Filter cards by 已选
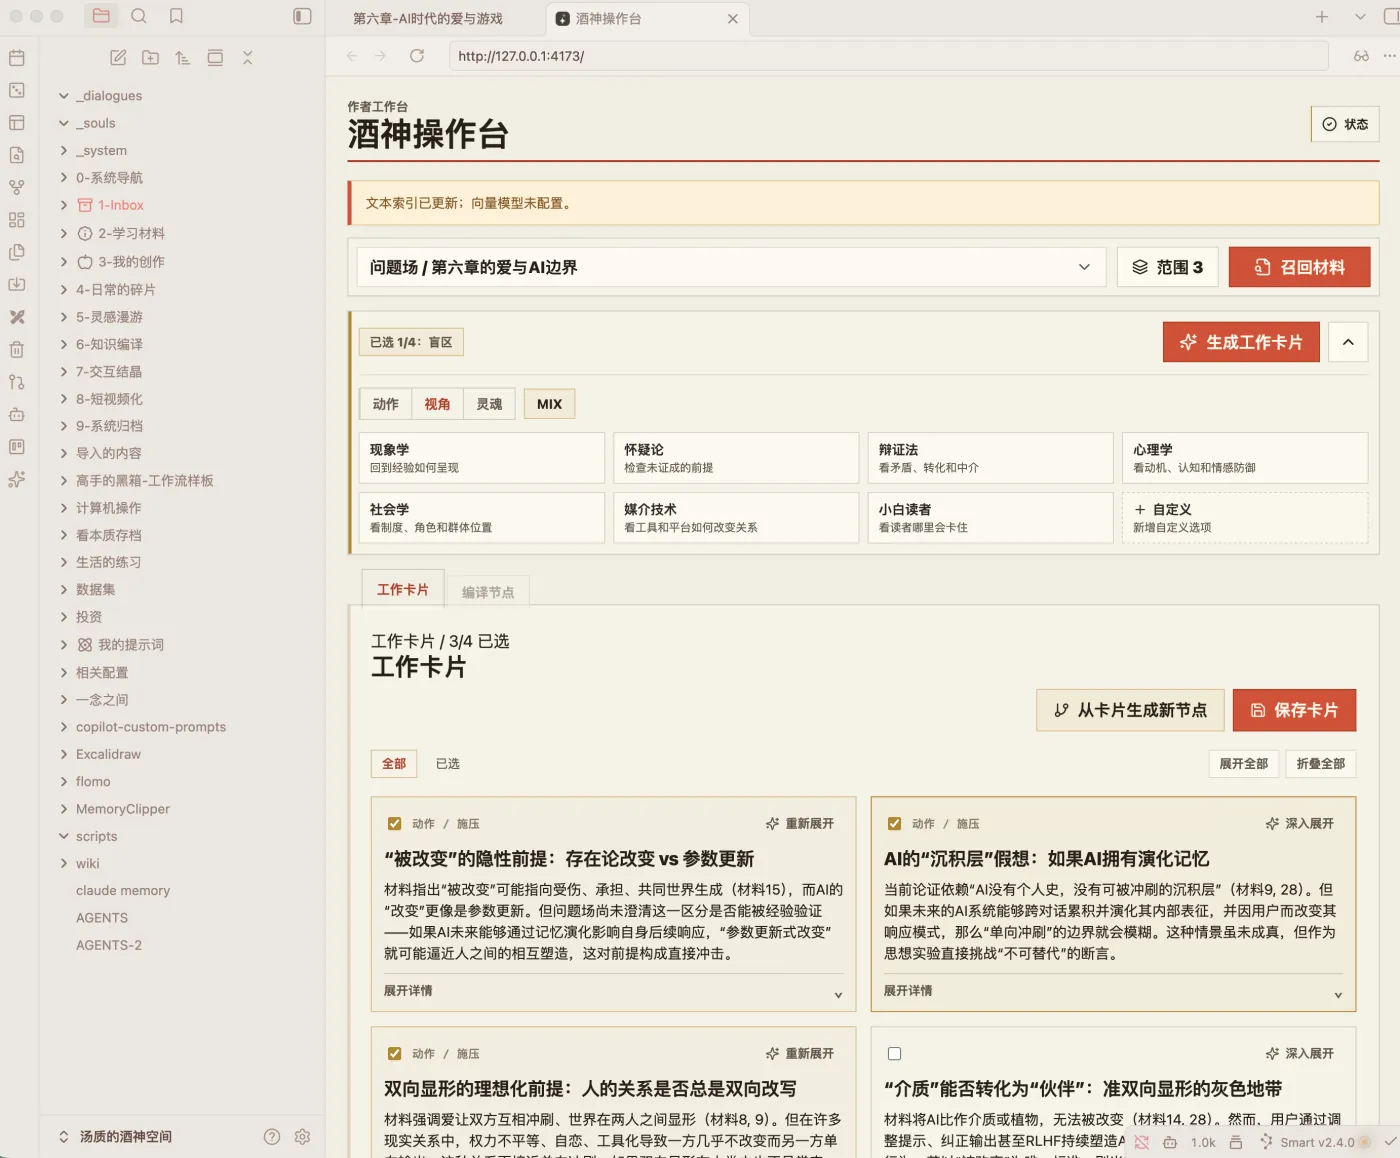 pos(448,764)
